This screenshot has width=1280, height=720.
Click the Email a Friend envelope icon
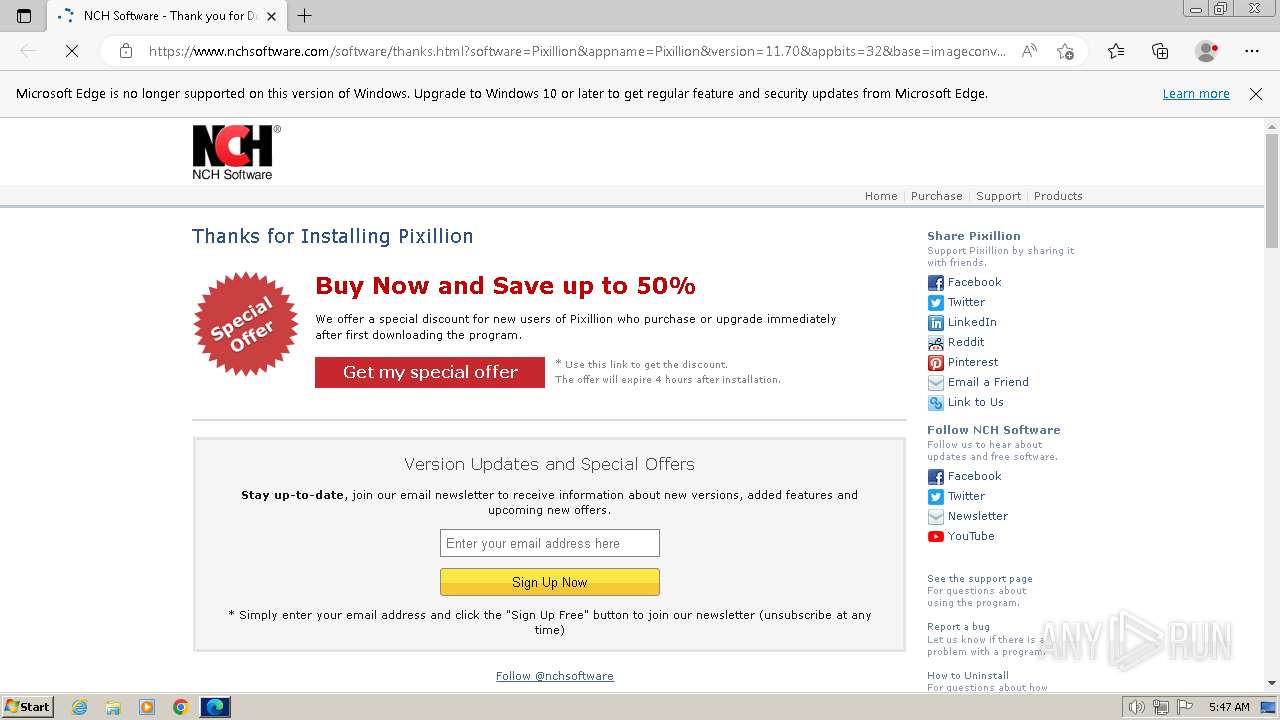pyautogui.click(x=935, y=383)
